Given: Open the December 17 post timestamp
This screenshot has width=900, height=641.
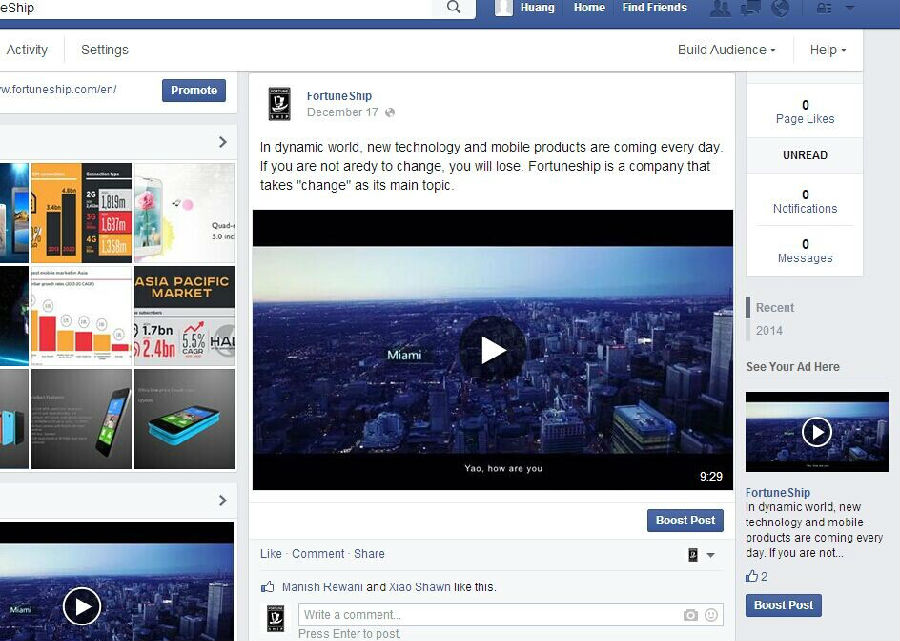Looking at the screenshot, I should pyautogui.click(x=343, y=112).
